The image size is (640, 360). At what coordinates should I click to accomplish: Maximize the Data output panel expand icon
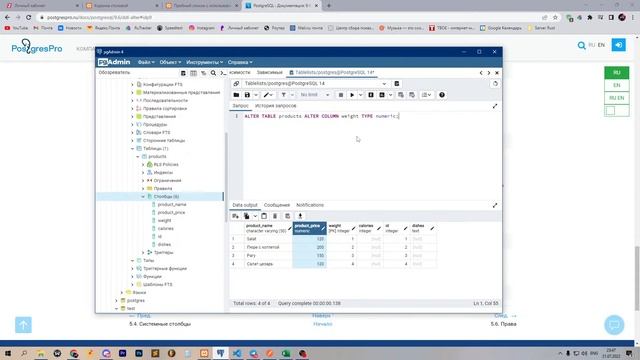[x=495, y=205]
